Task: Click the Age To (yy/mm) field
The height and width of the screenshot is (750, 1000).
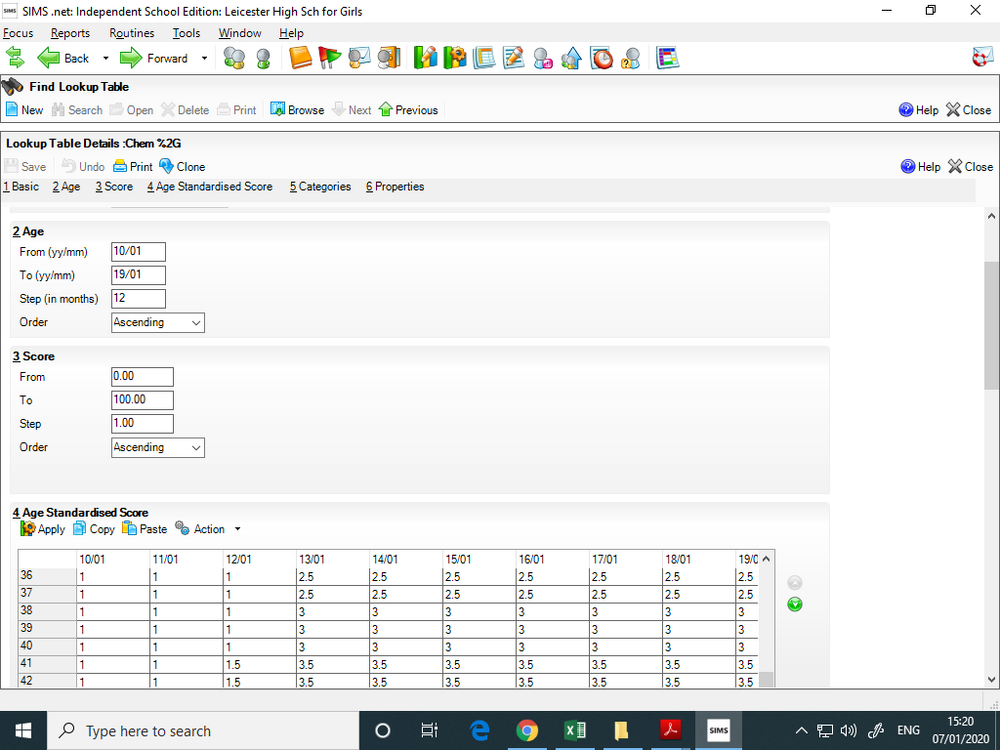Action: pos(138,275)
